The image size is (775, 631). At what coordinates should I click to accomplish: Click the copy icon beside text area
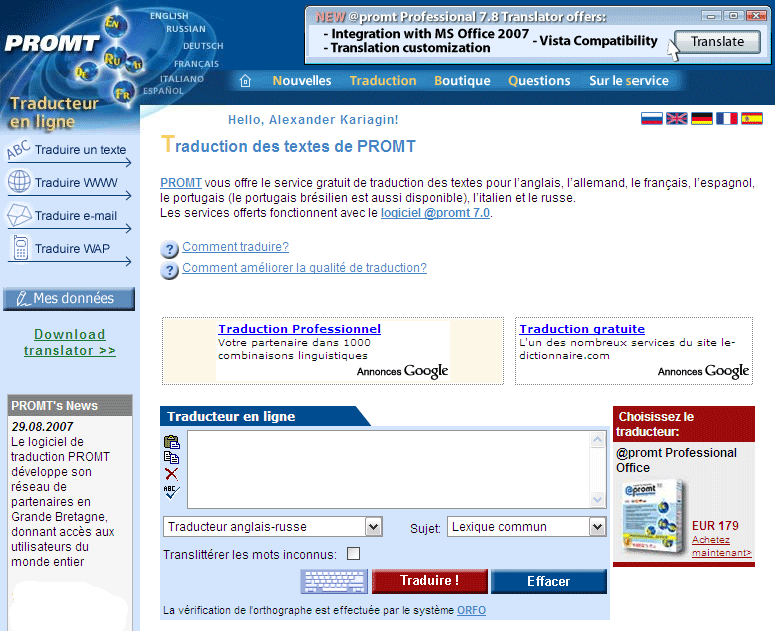pyautogui.click(x=172, y=458)
